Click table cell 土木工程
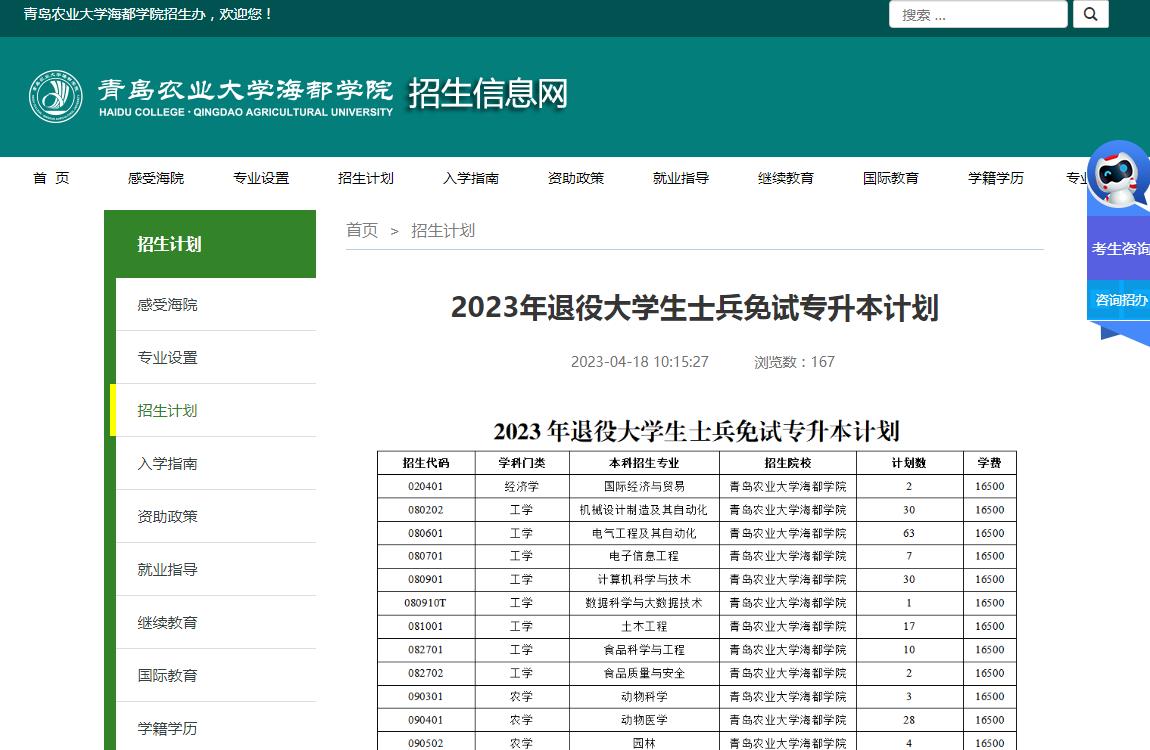 click(x=644, y=626)
